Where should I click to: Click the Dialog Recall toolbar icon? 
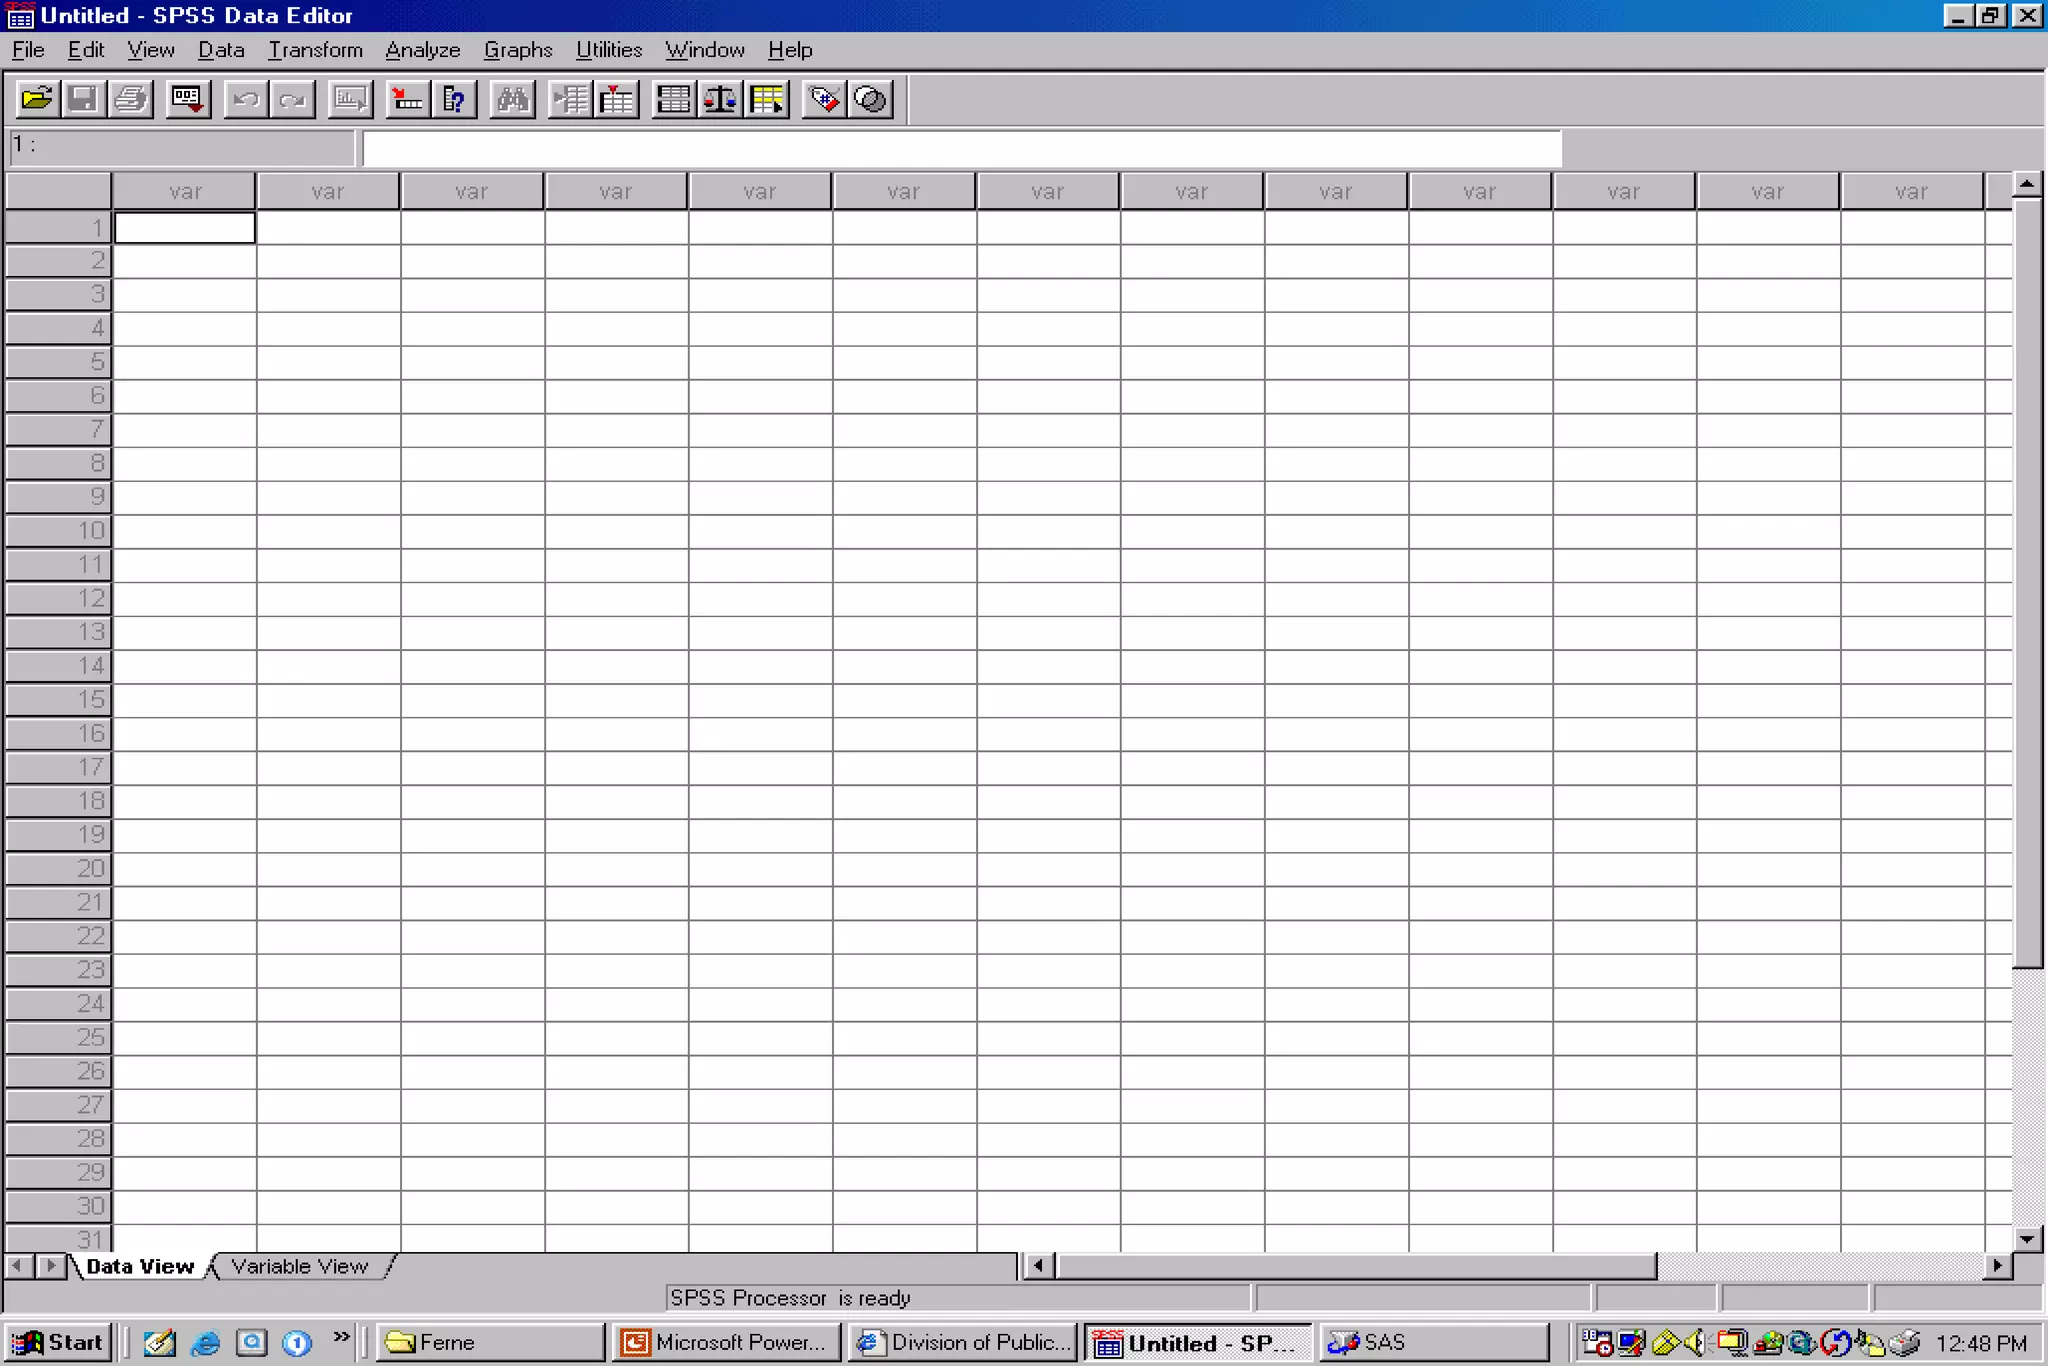[x=187, y=99]
